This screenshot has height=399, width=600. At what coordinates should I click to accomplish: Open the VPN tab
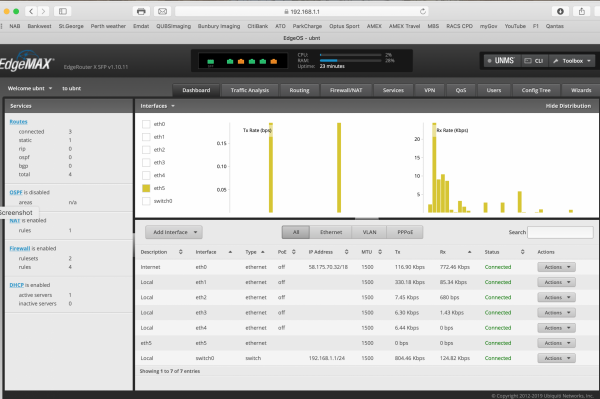tap(429, 90)
